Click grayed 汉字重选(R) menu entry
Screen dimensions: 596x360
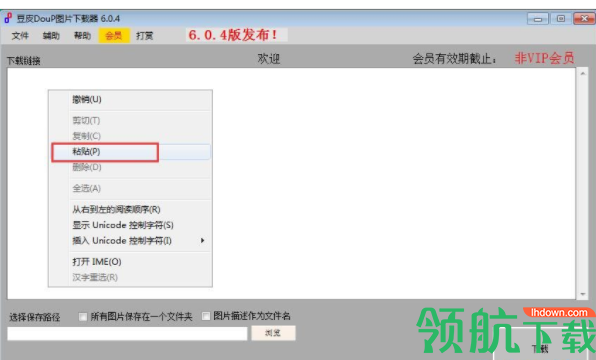pyautogui.click(x=130, y=278)
